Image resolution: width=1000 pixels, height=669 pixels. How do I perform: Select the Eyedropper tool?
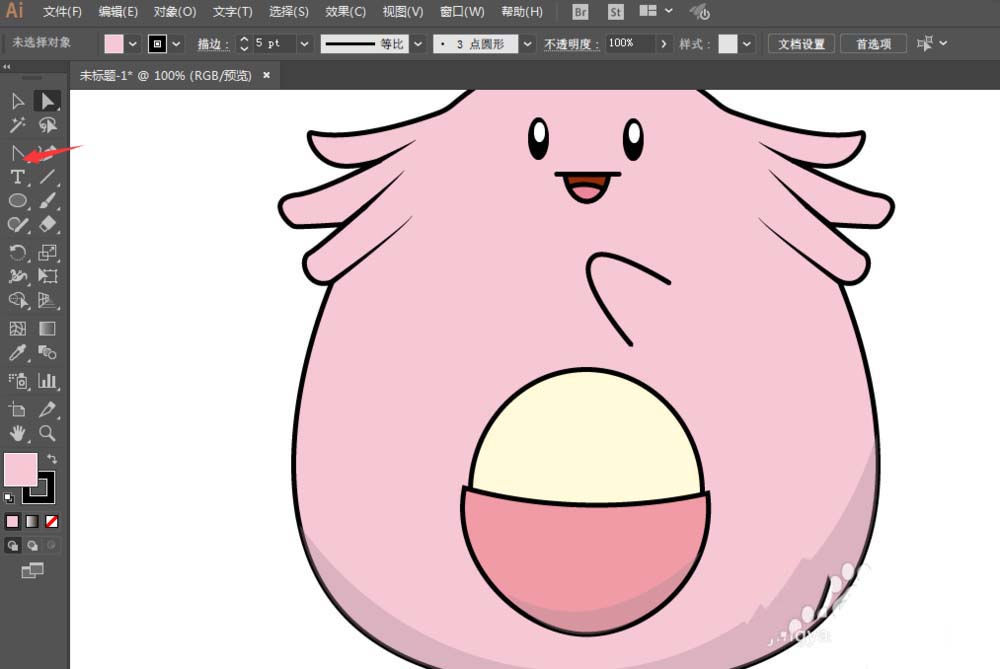[17, 353]
